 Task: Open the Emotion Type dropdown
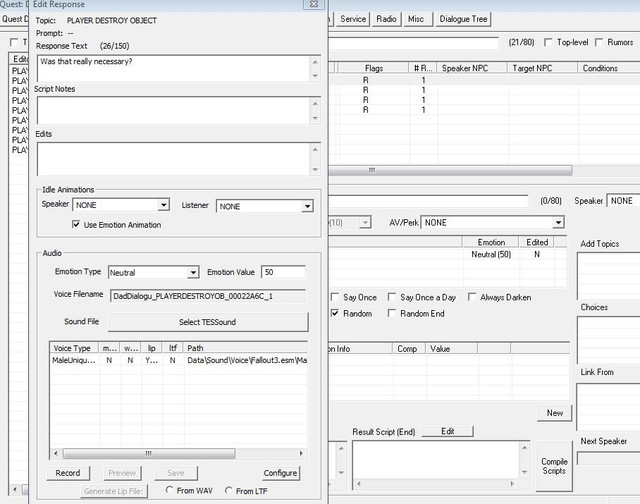pyautogui.click(x=193, y=272)
